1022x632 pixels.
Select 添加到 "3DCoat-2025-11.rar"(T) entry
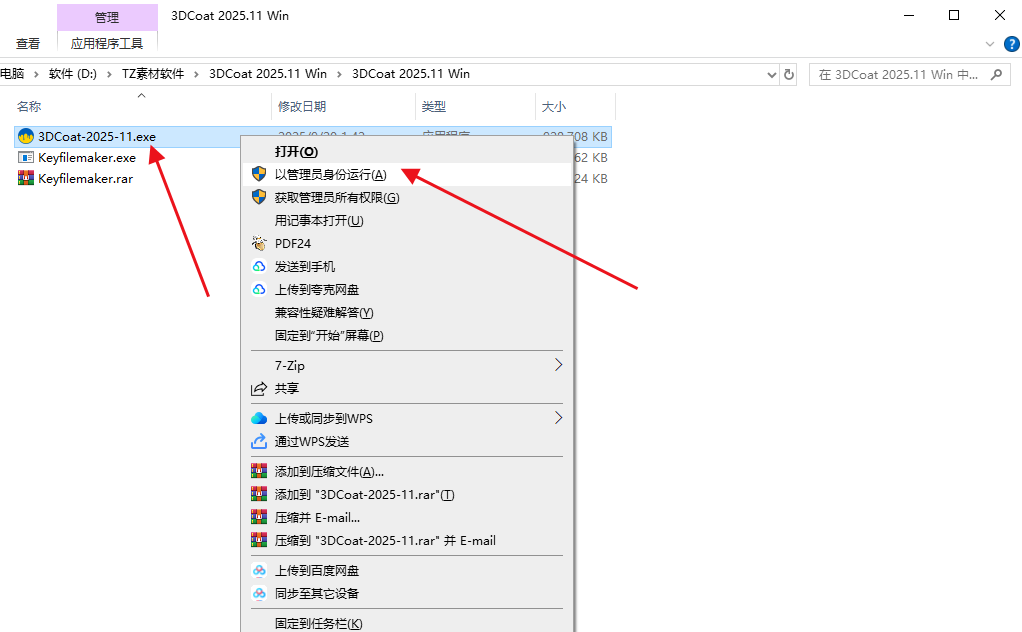pos(407,494)
